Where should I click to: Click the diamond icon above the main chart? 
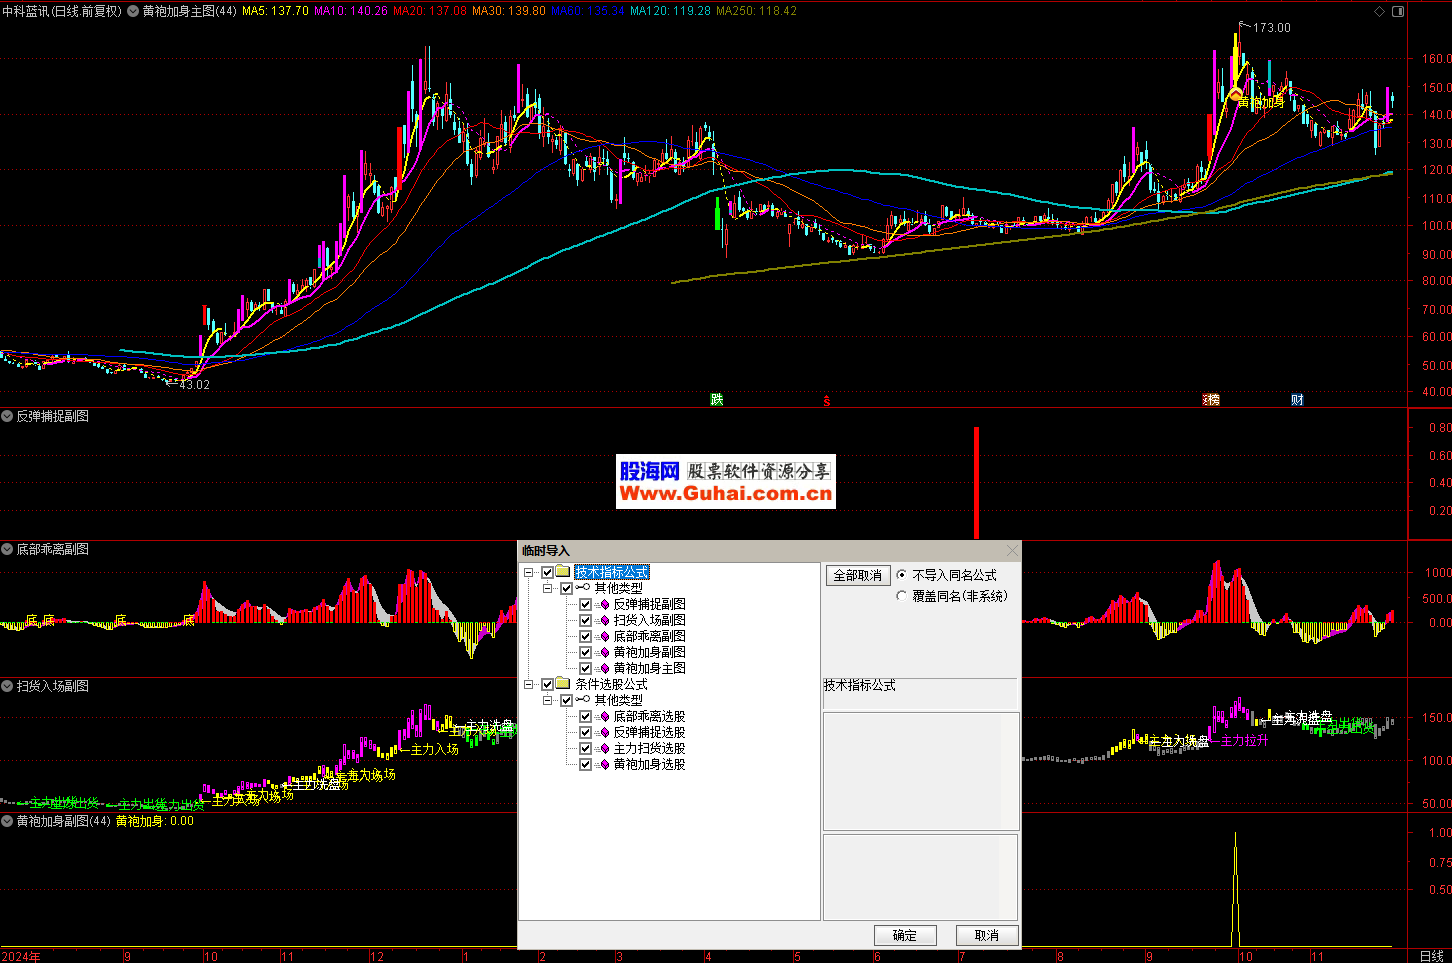point(1380,12)
